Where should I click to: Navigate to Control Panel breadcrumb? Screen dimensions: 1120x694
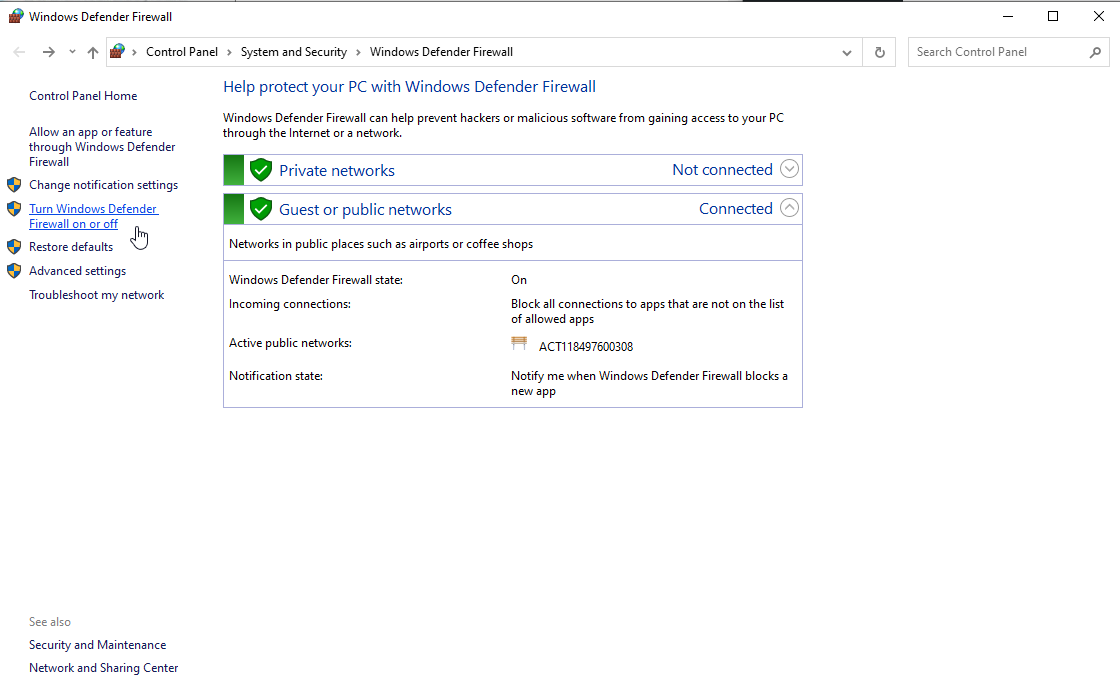click(x=181, y=51)
